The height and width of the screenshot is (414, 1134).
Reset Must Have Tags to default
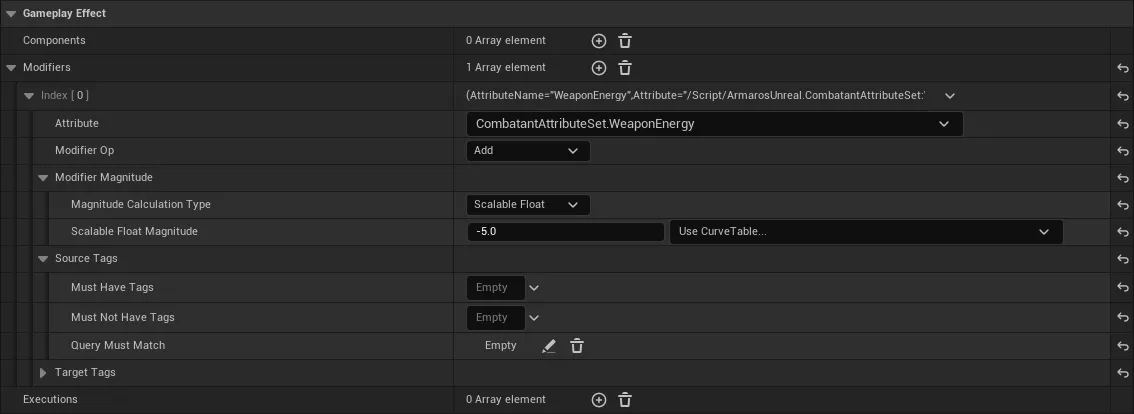(1122, 288)
